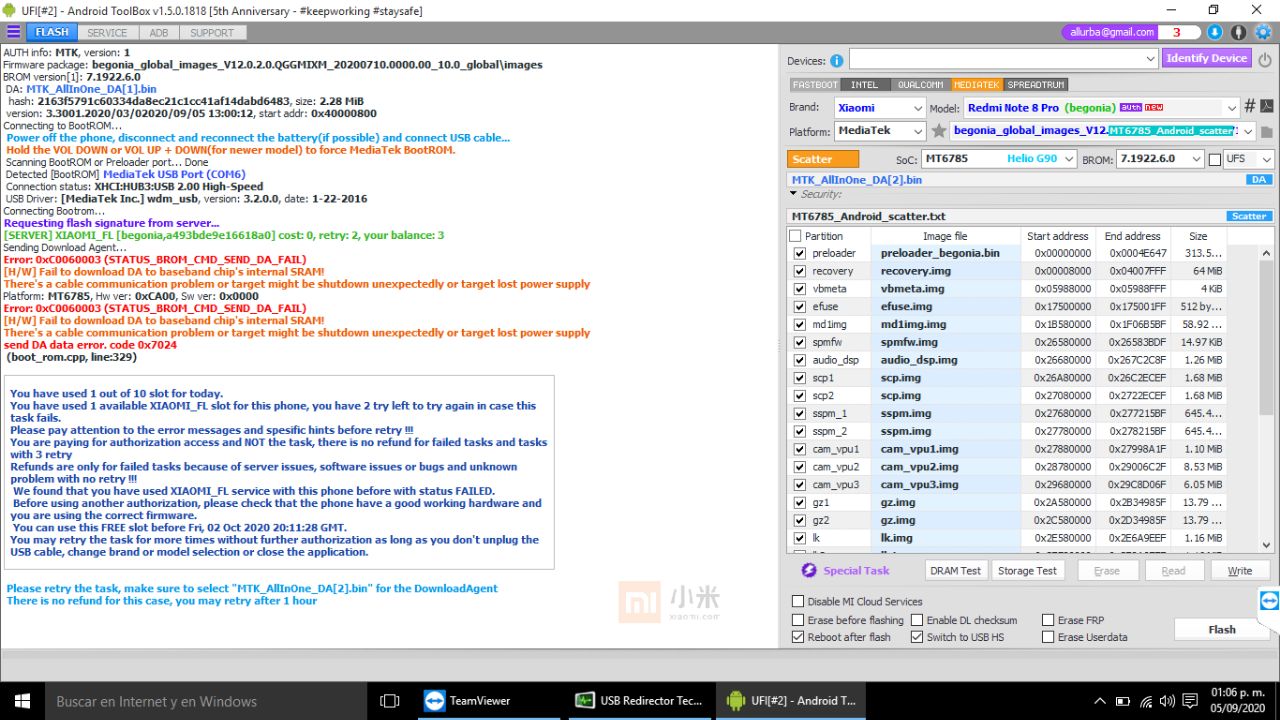
Task: Switch to the ADB tab
Action: 159,33
